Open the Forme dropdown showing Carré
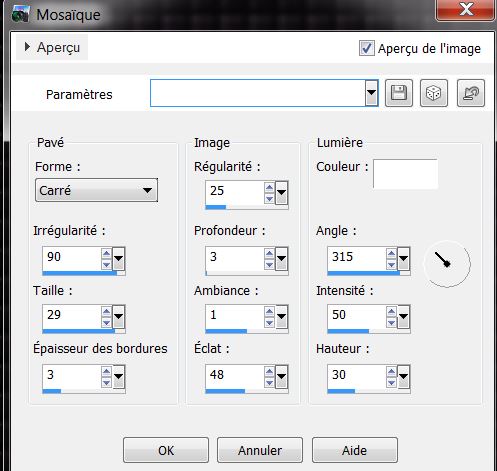Image resolution: width=497 pixels, height=471 pixels. coord(96,190)
